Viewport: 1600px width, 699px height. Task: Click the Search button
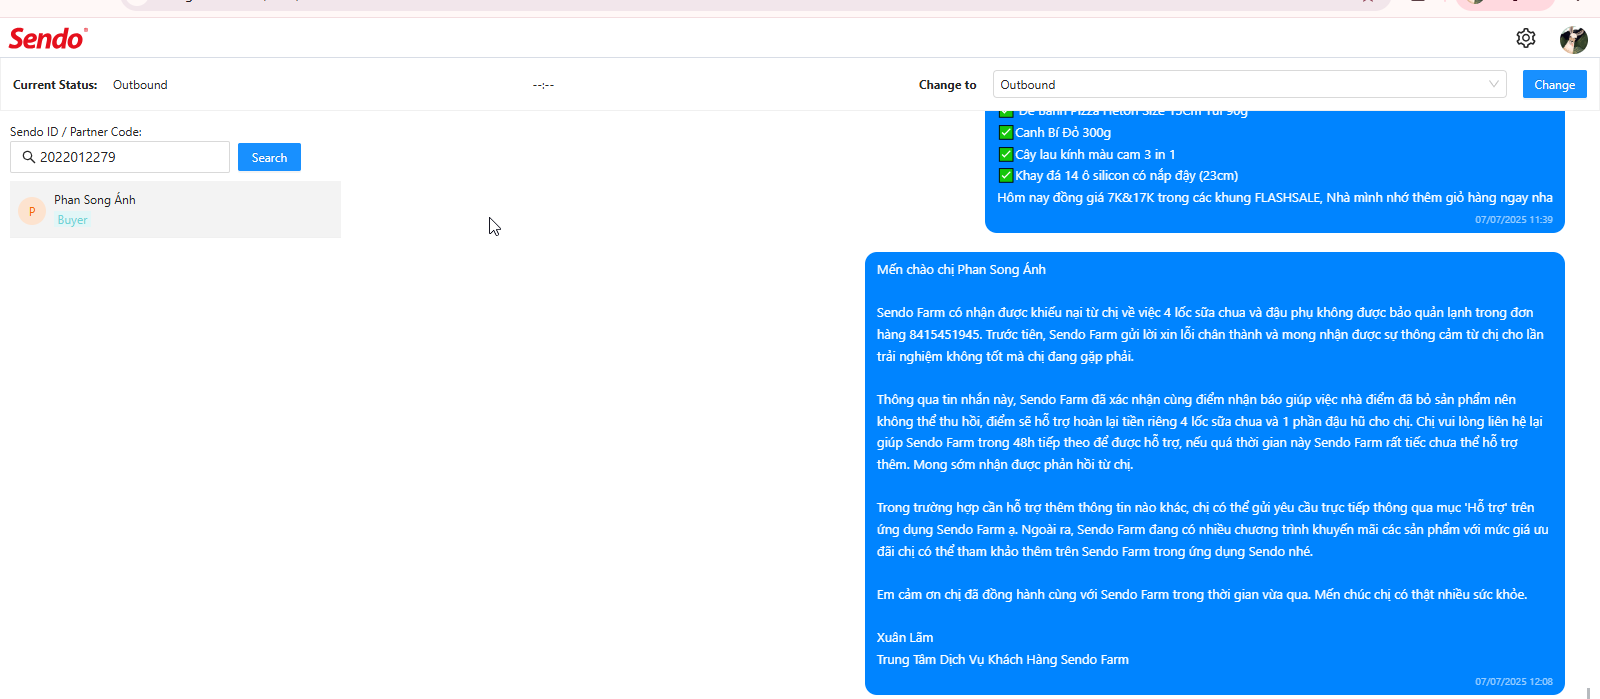click(x=269, y=157)
